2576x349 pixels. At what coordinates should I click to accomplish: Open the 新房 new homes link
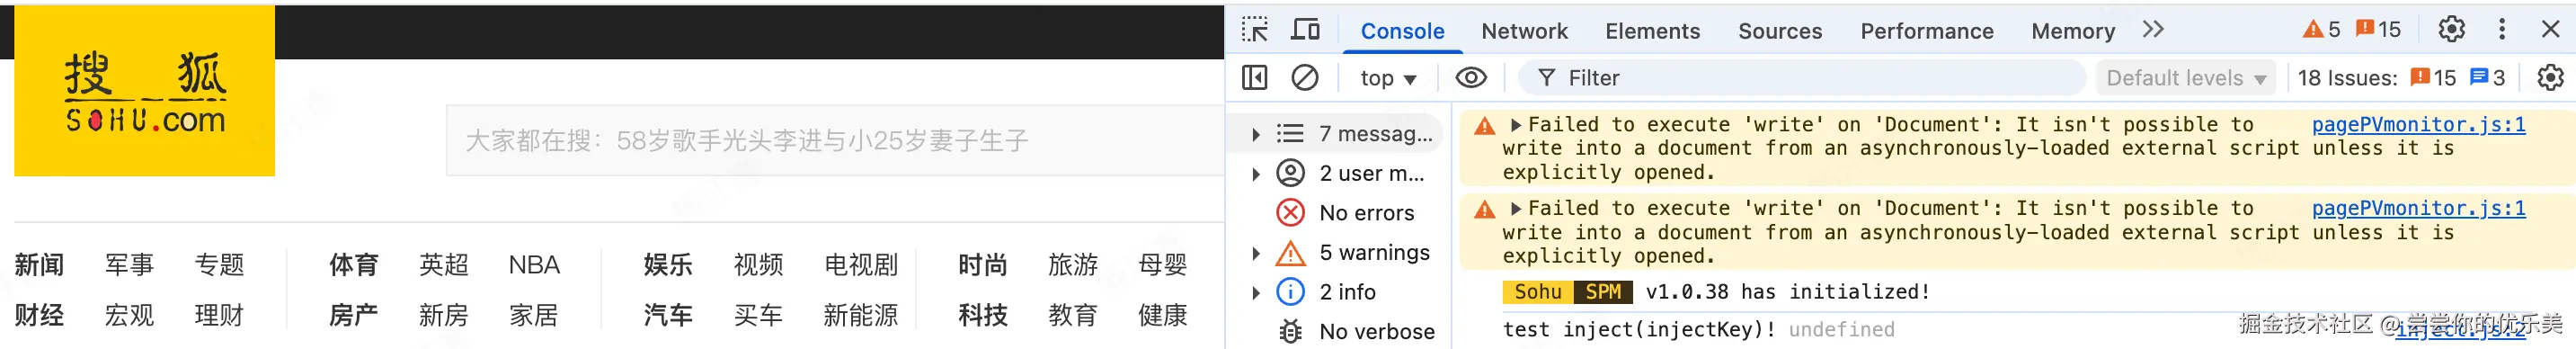tap(444, 316)
